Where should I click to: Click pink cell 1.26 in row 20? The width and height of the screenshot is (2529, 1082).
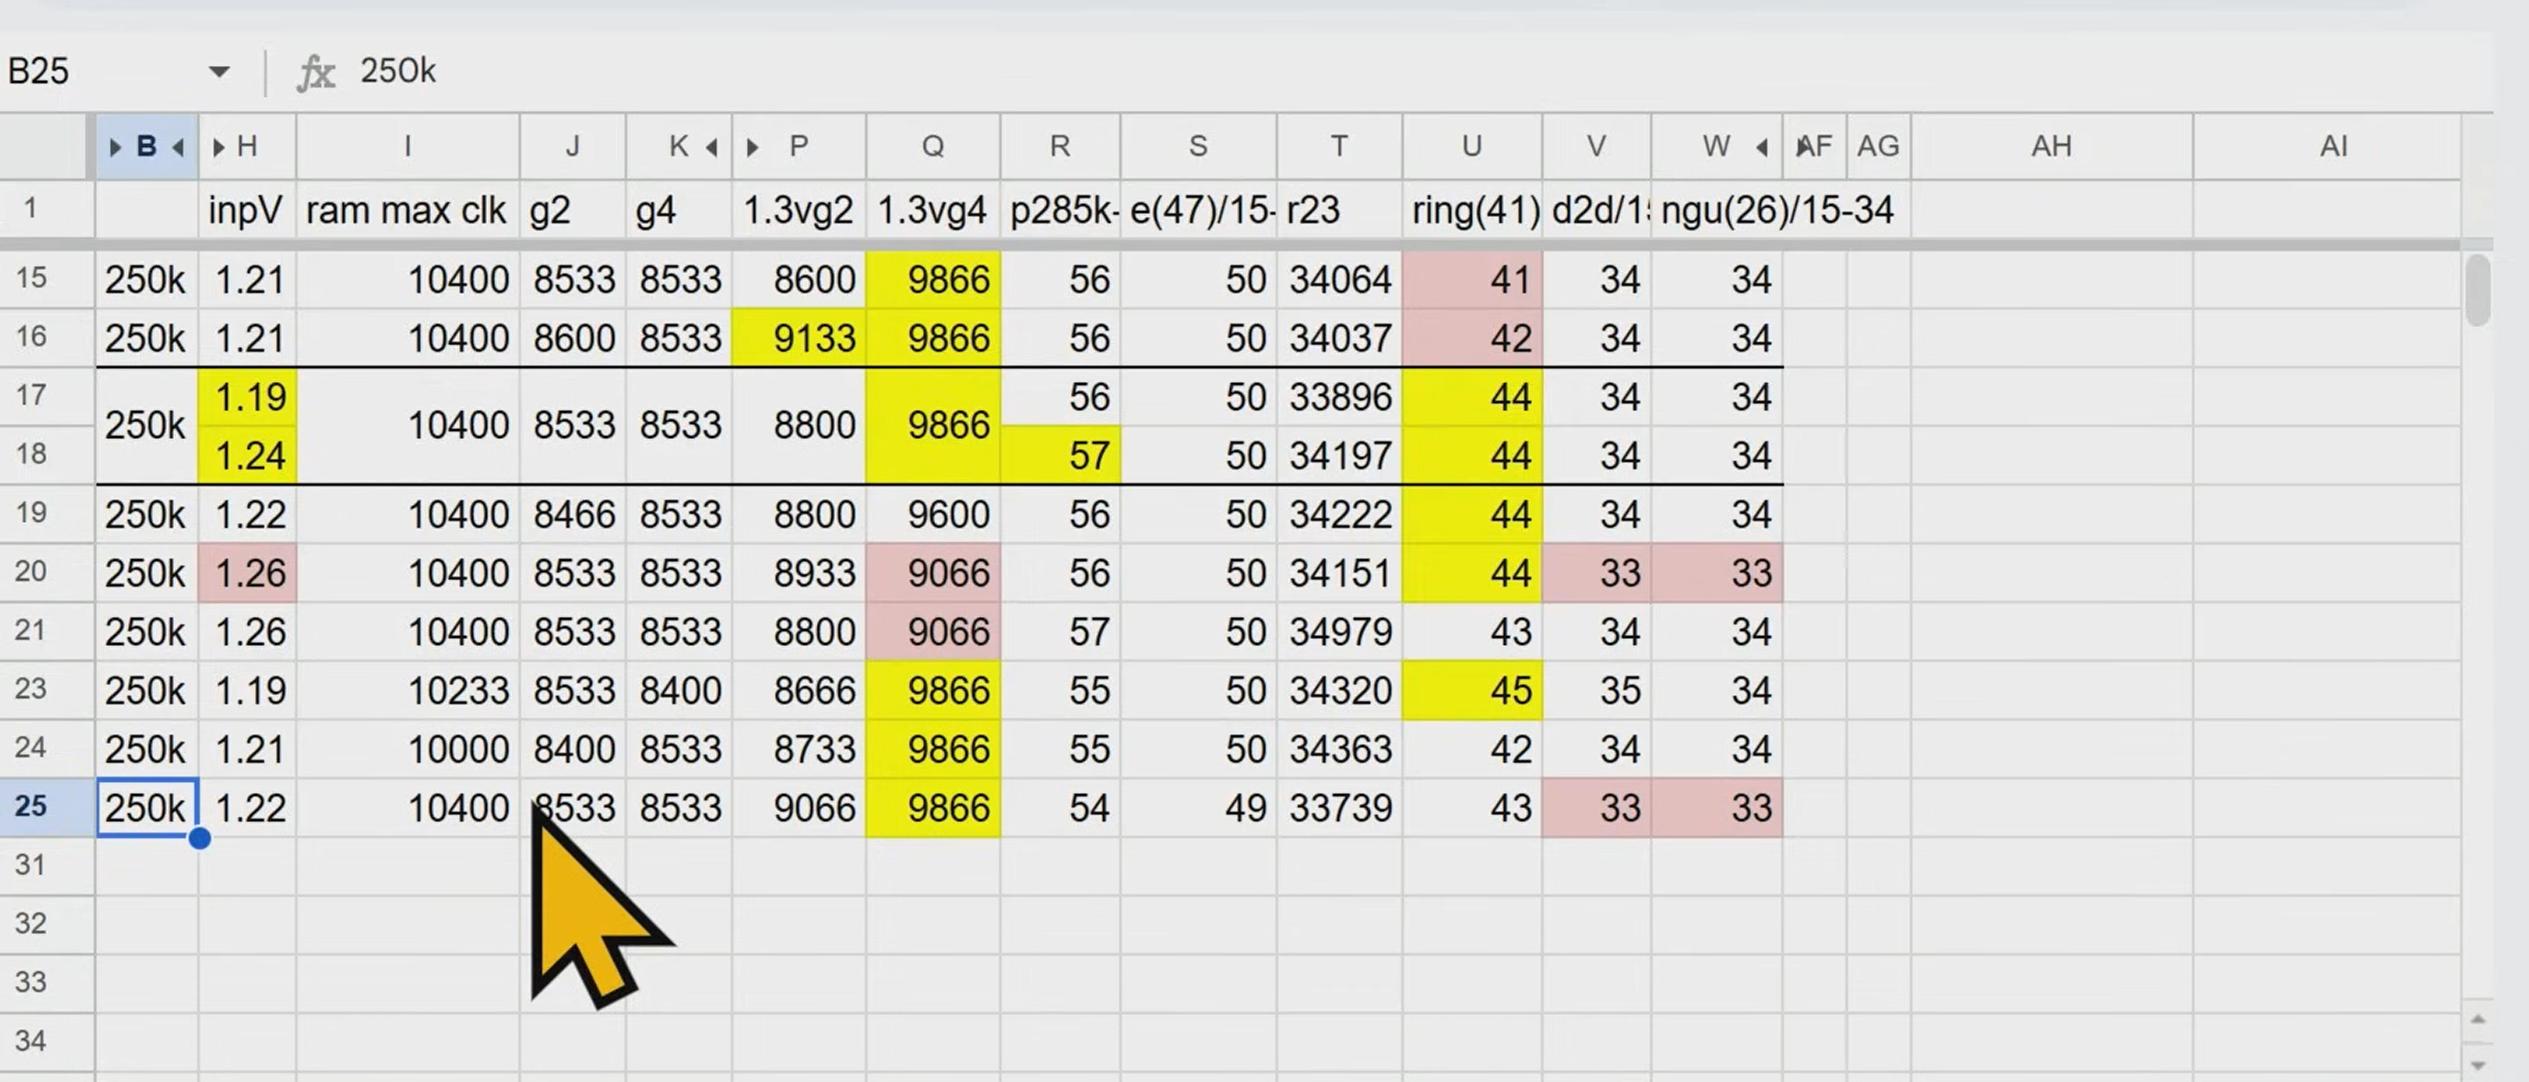[x=248, y=573]
